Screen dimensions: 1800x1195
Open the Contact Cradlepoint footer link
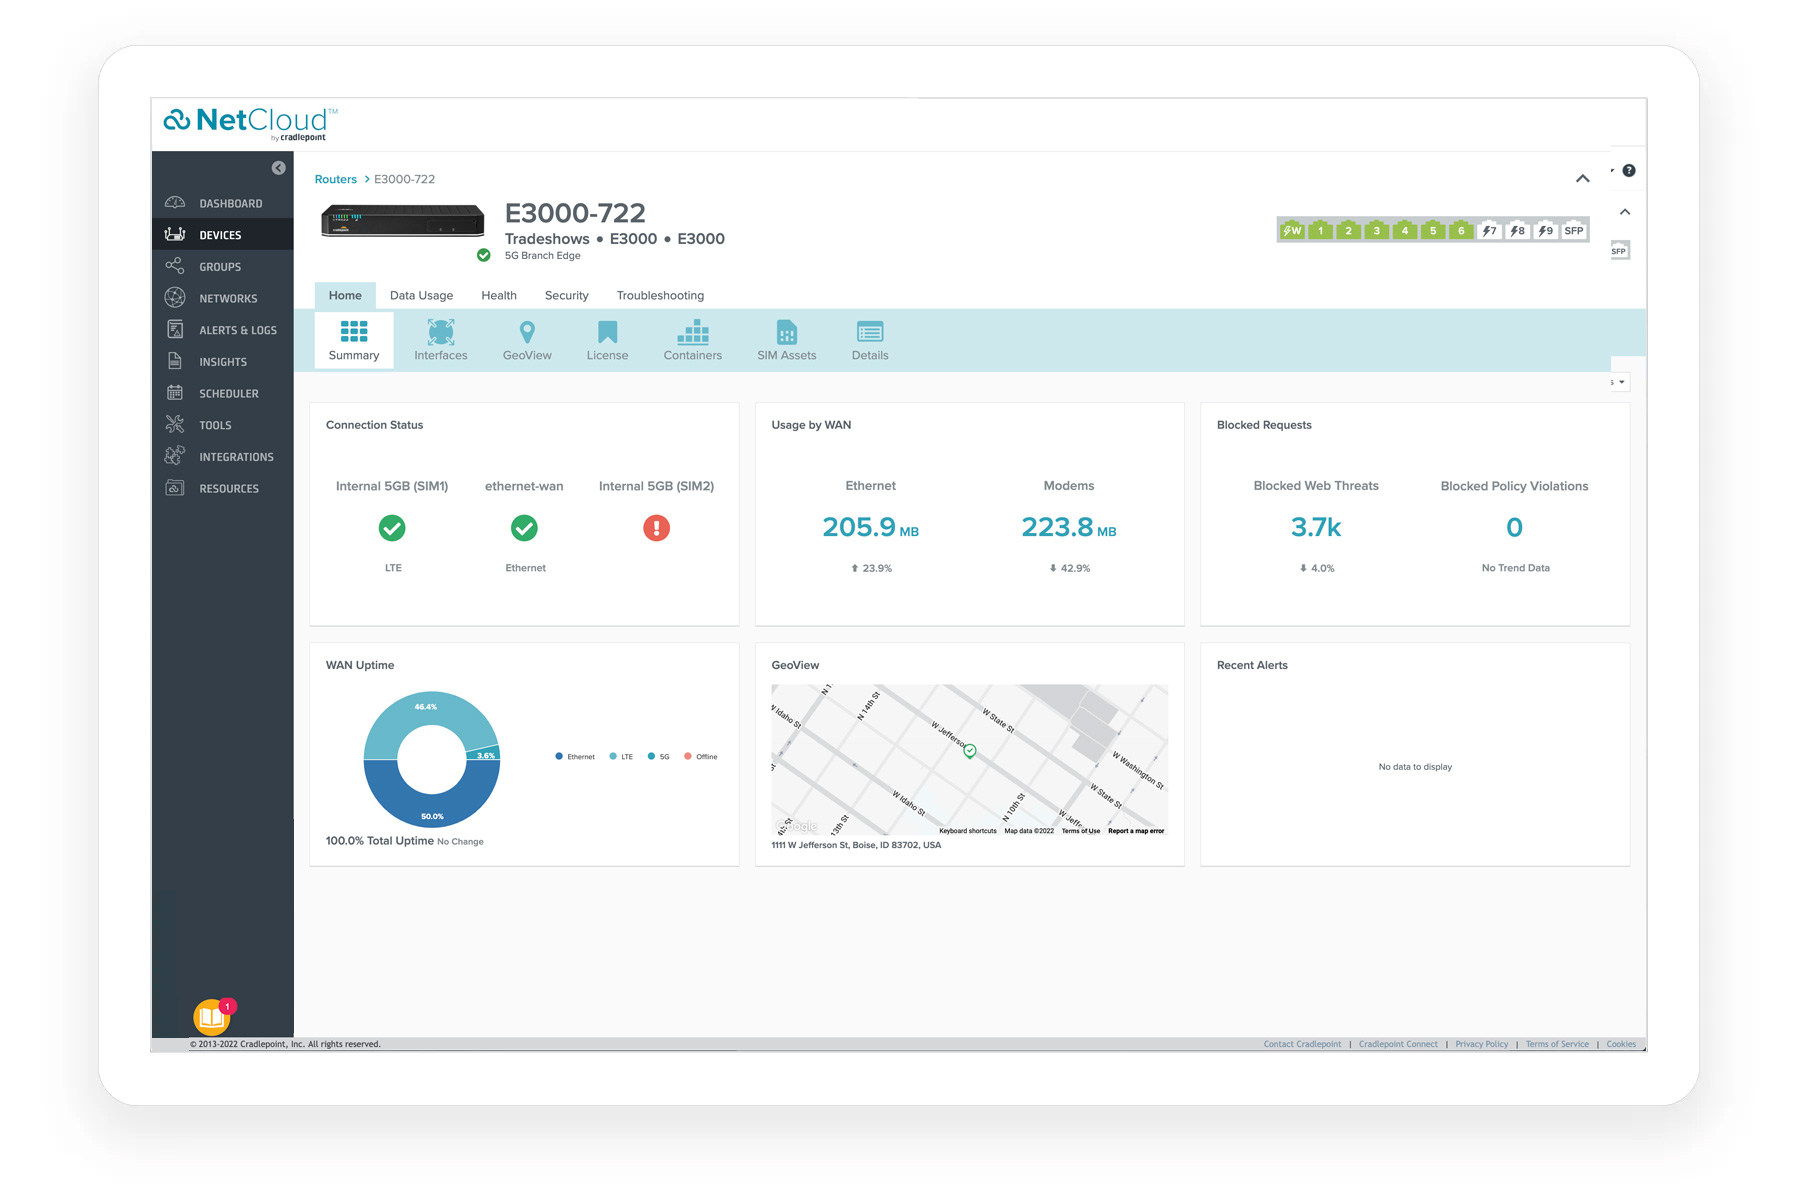tap(1302, 1044)
